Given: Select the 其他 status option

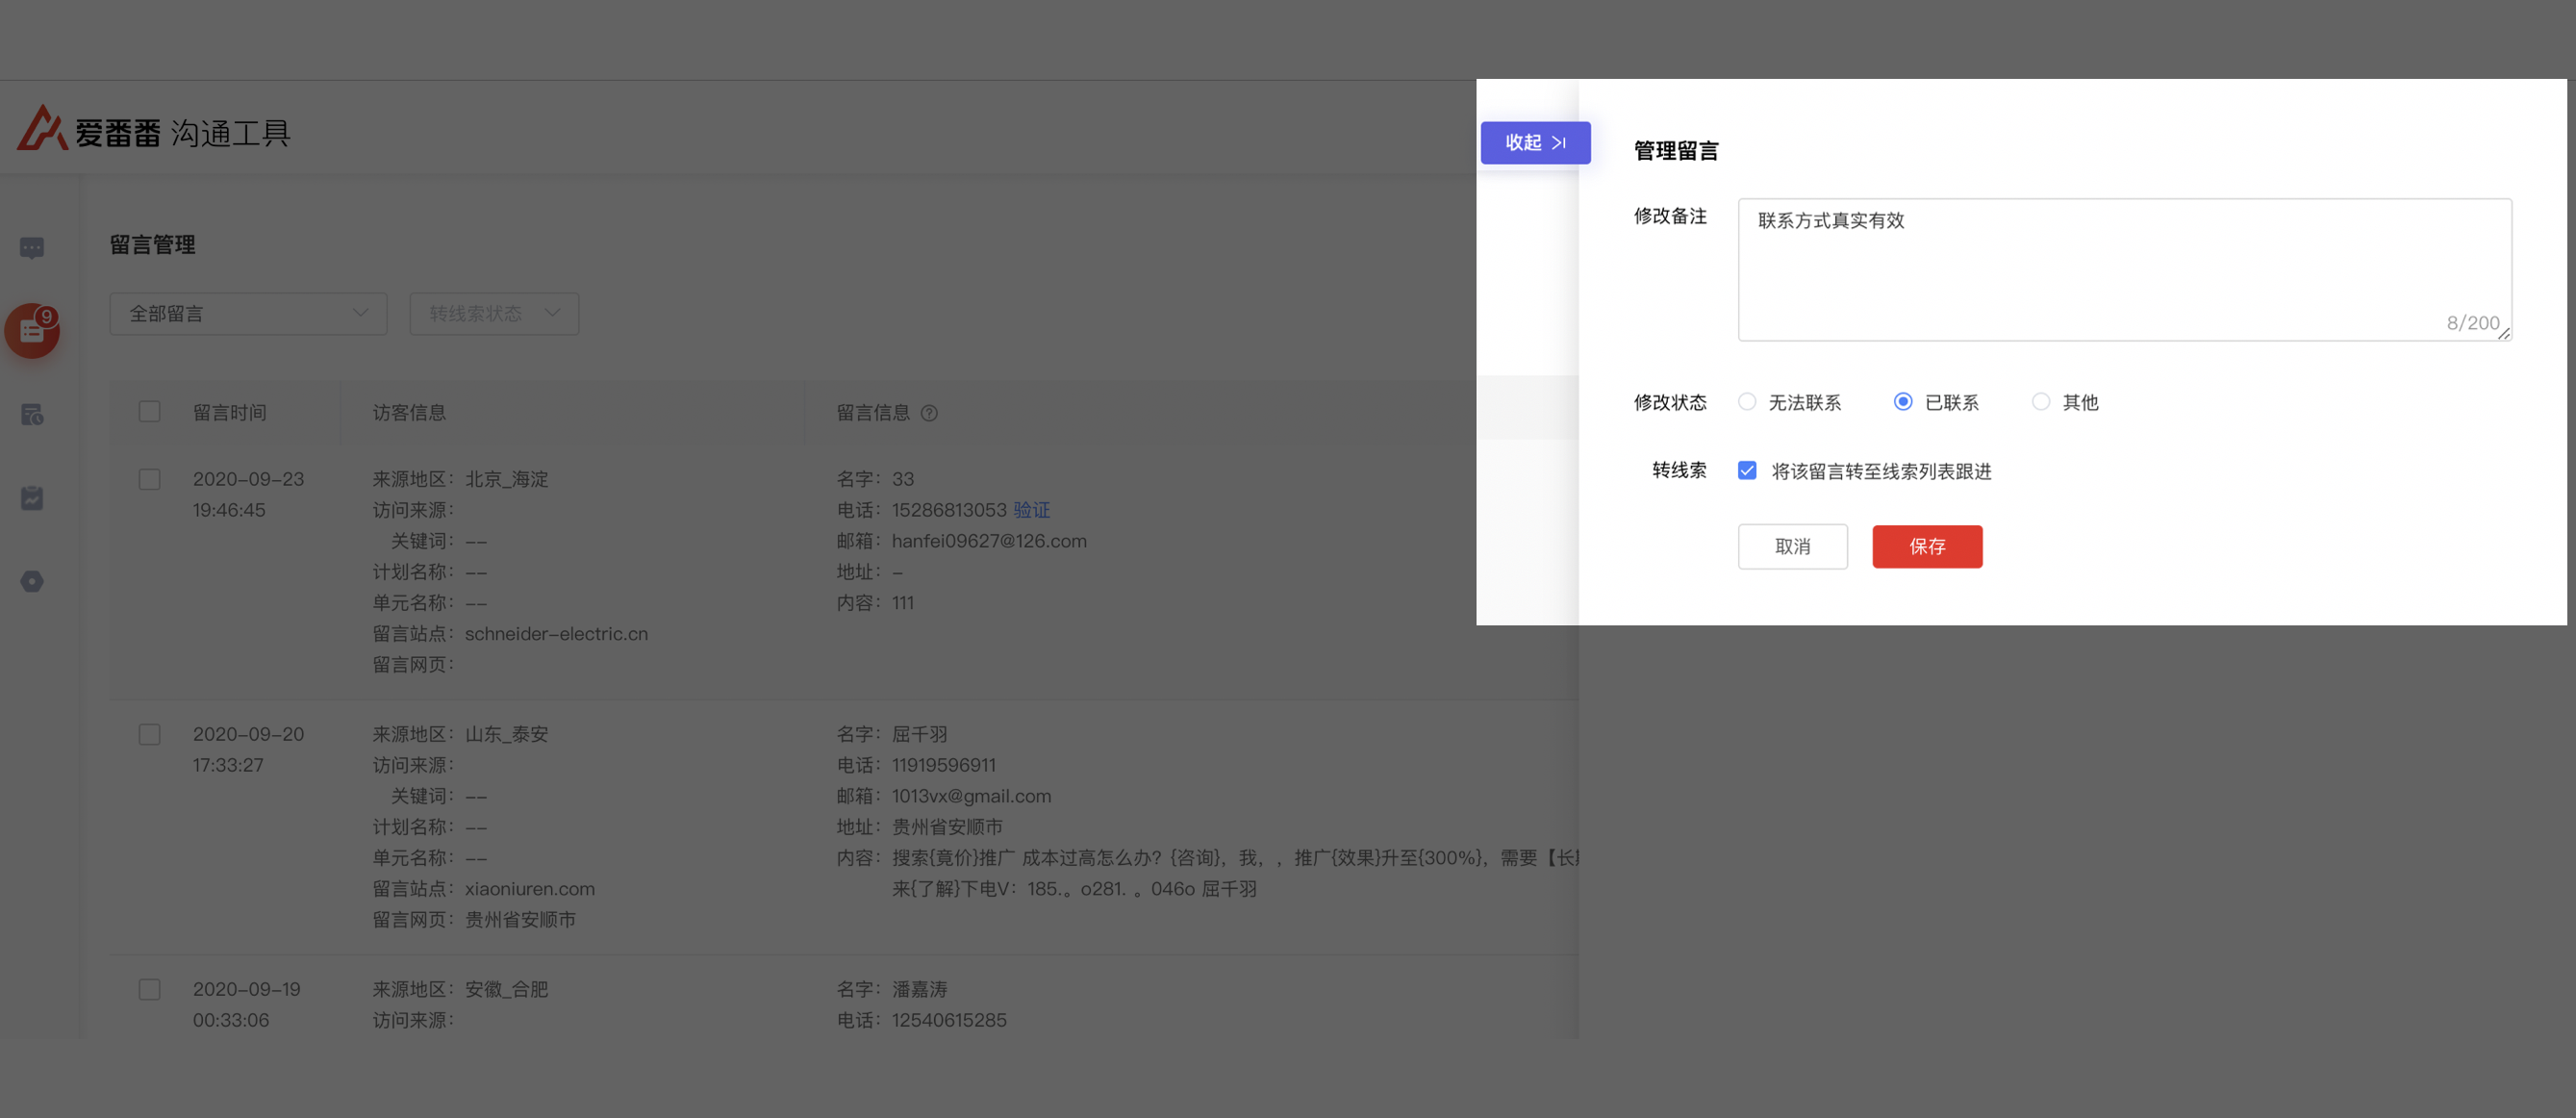Looking at the screenshot, I should 2041,402.
